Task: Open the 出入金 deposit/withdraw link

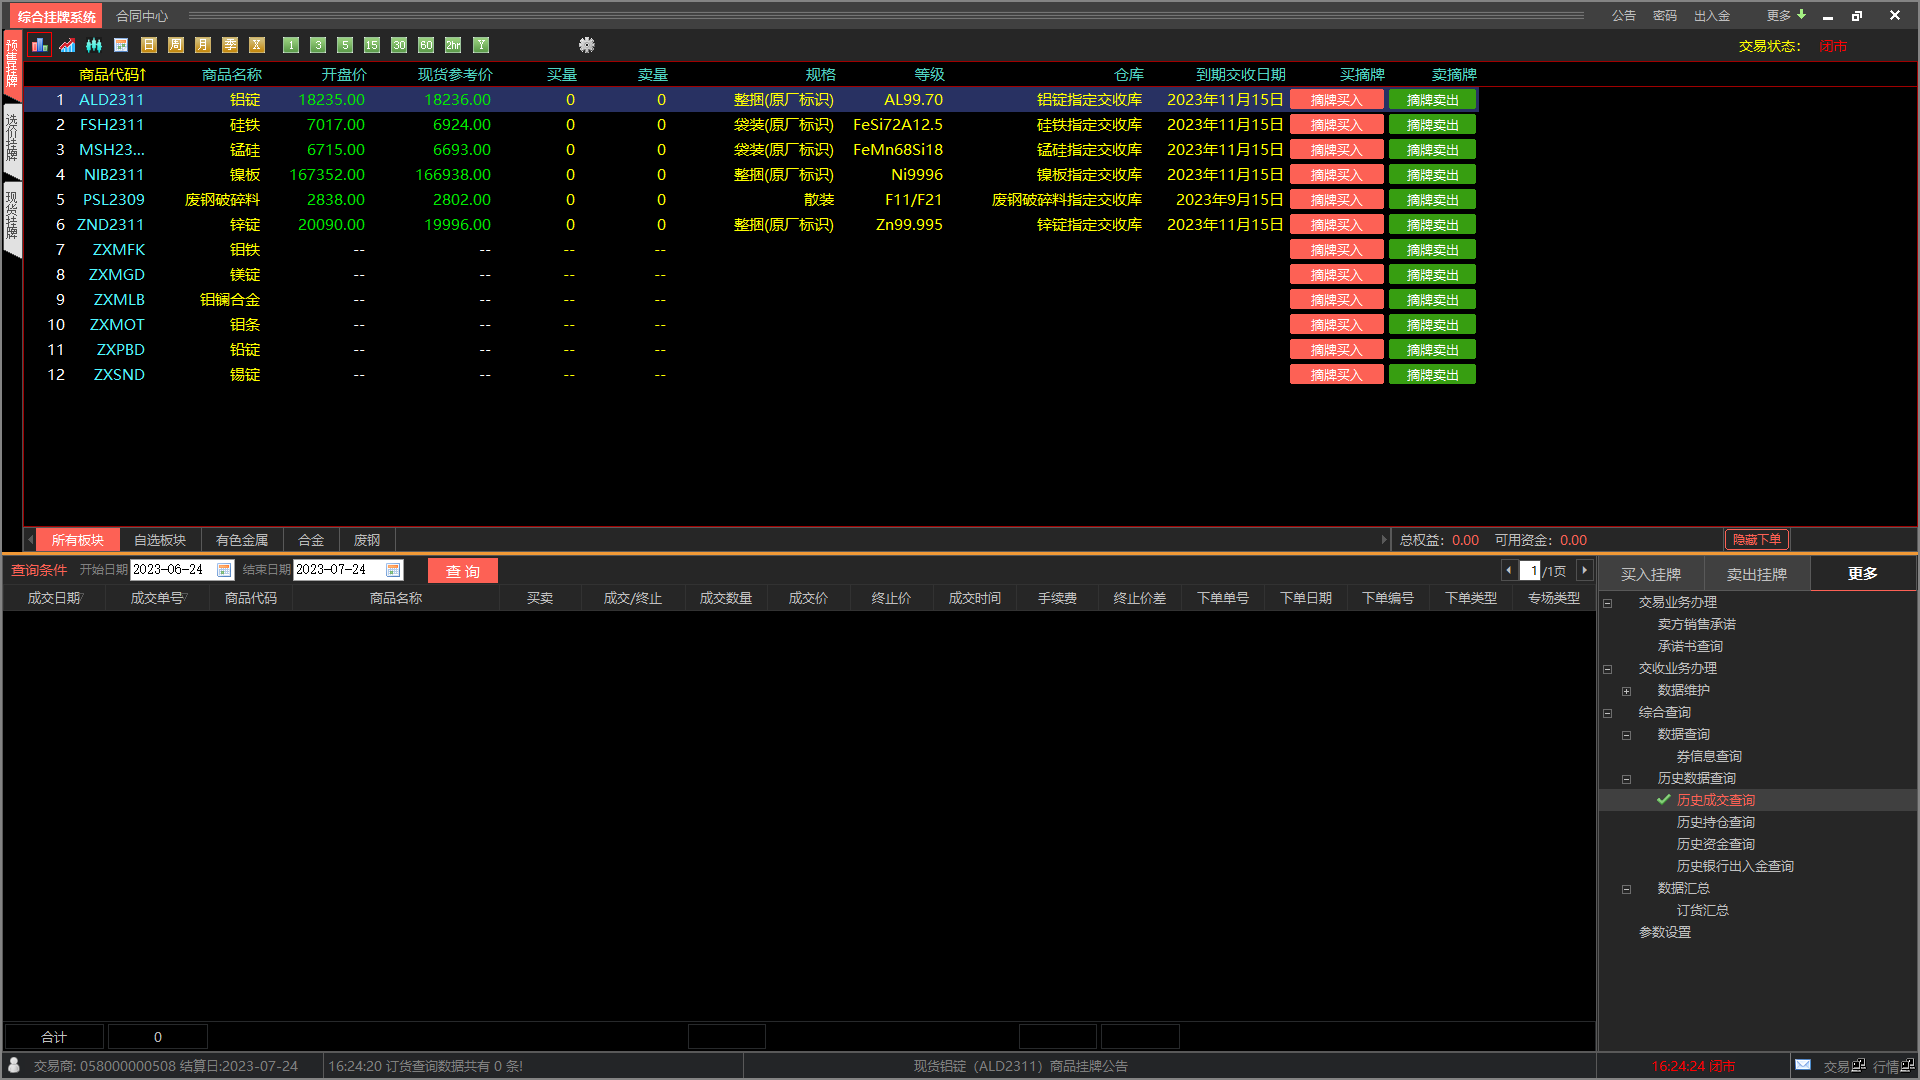Action: pos(1712,16)
